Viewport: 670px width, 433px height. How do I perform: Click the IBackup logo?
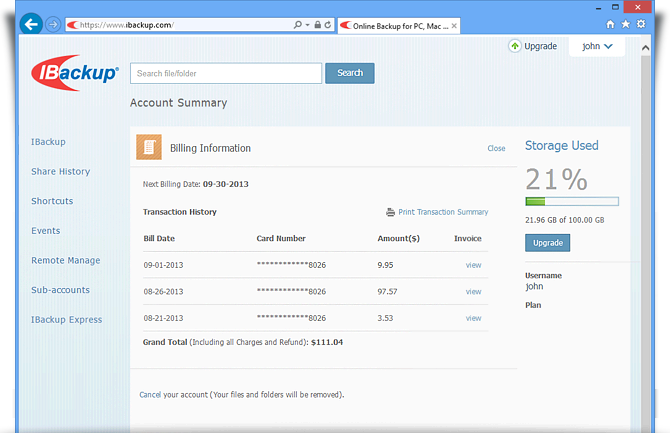[x=75, y=73]
